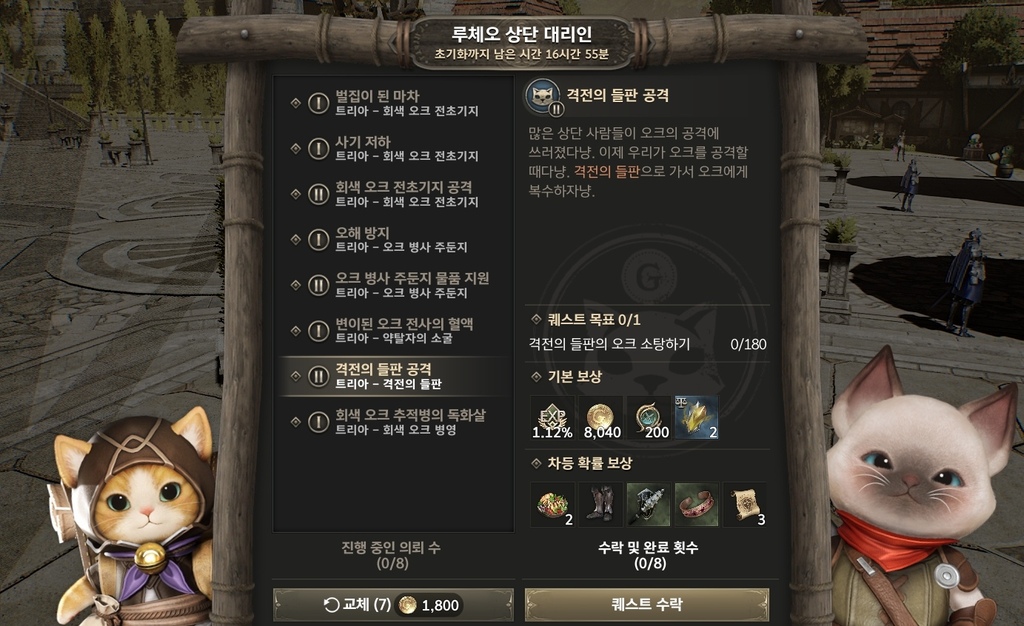Viewport: 1024px width, 626px height.
Task: Click the golden crystal reward icon
Action: click(697, 418)
